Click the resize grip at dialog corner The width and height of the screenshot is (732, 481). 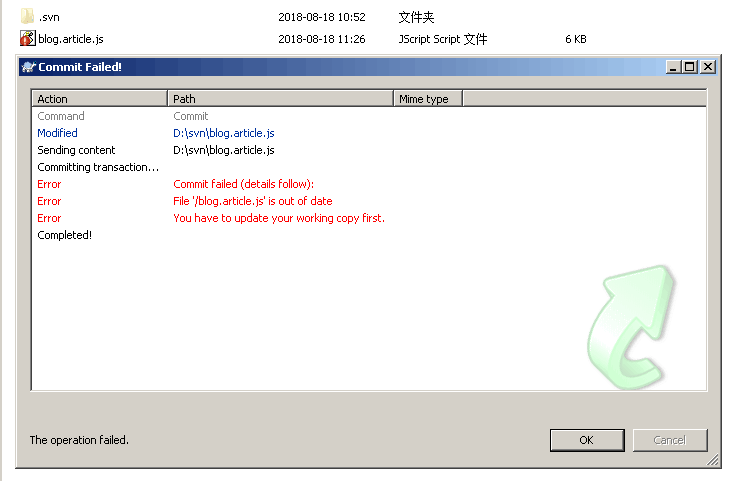click(x=713, y=460)
